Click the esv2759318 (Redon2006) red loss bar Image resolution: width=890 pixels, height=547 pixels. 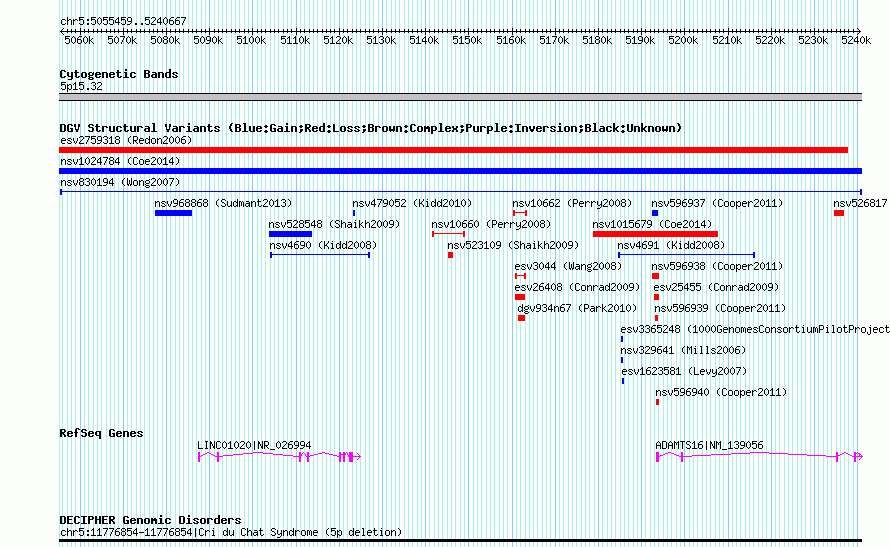454,150
